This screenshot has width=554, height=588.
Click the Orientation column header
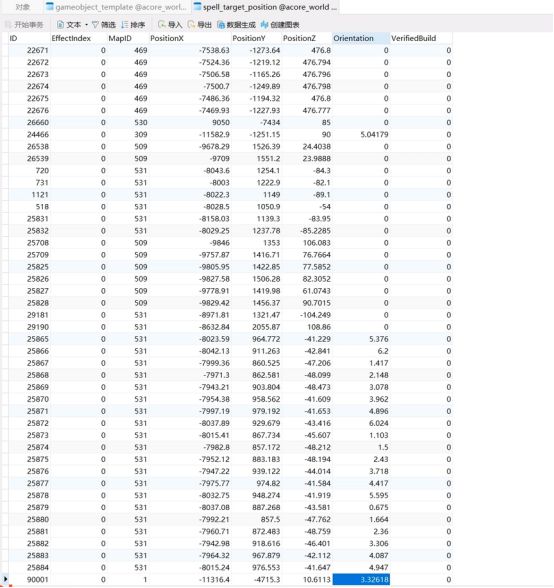(361, 38)
